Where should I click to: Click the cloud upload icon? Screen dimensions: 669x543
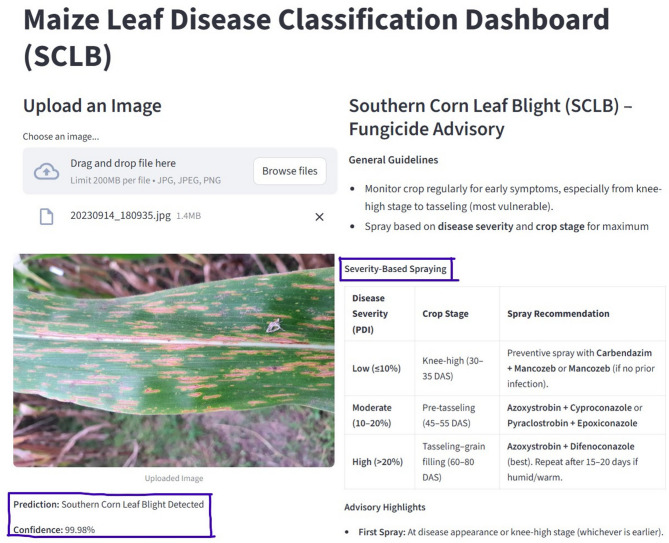pyautogui.click(x=47, y=171)
